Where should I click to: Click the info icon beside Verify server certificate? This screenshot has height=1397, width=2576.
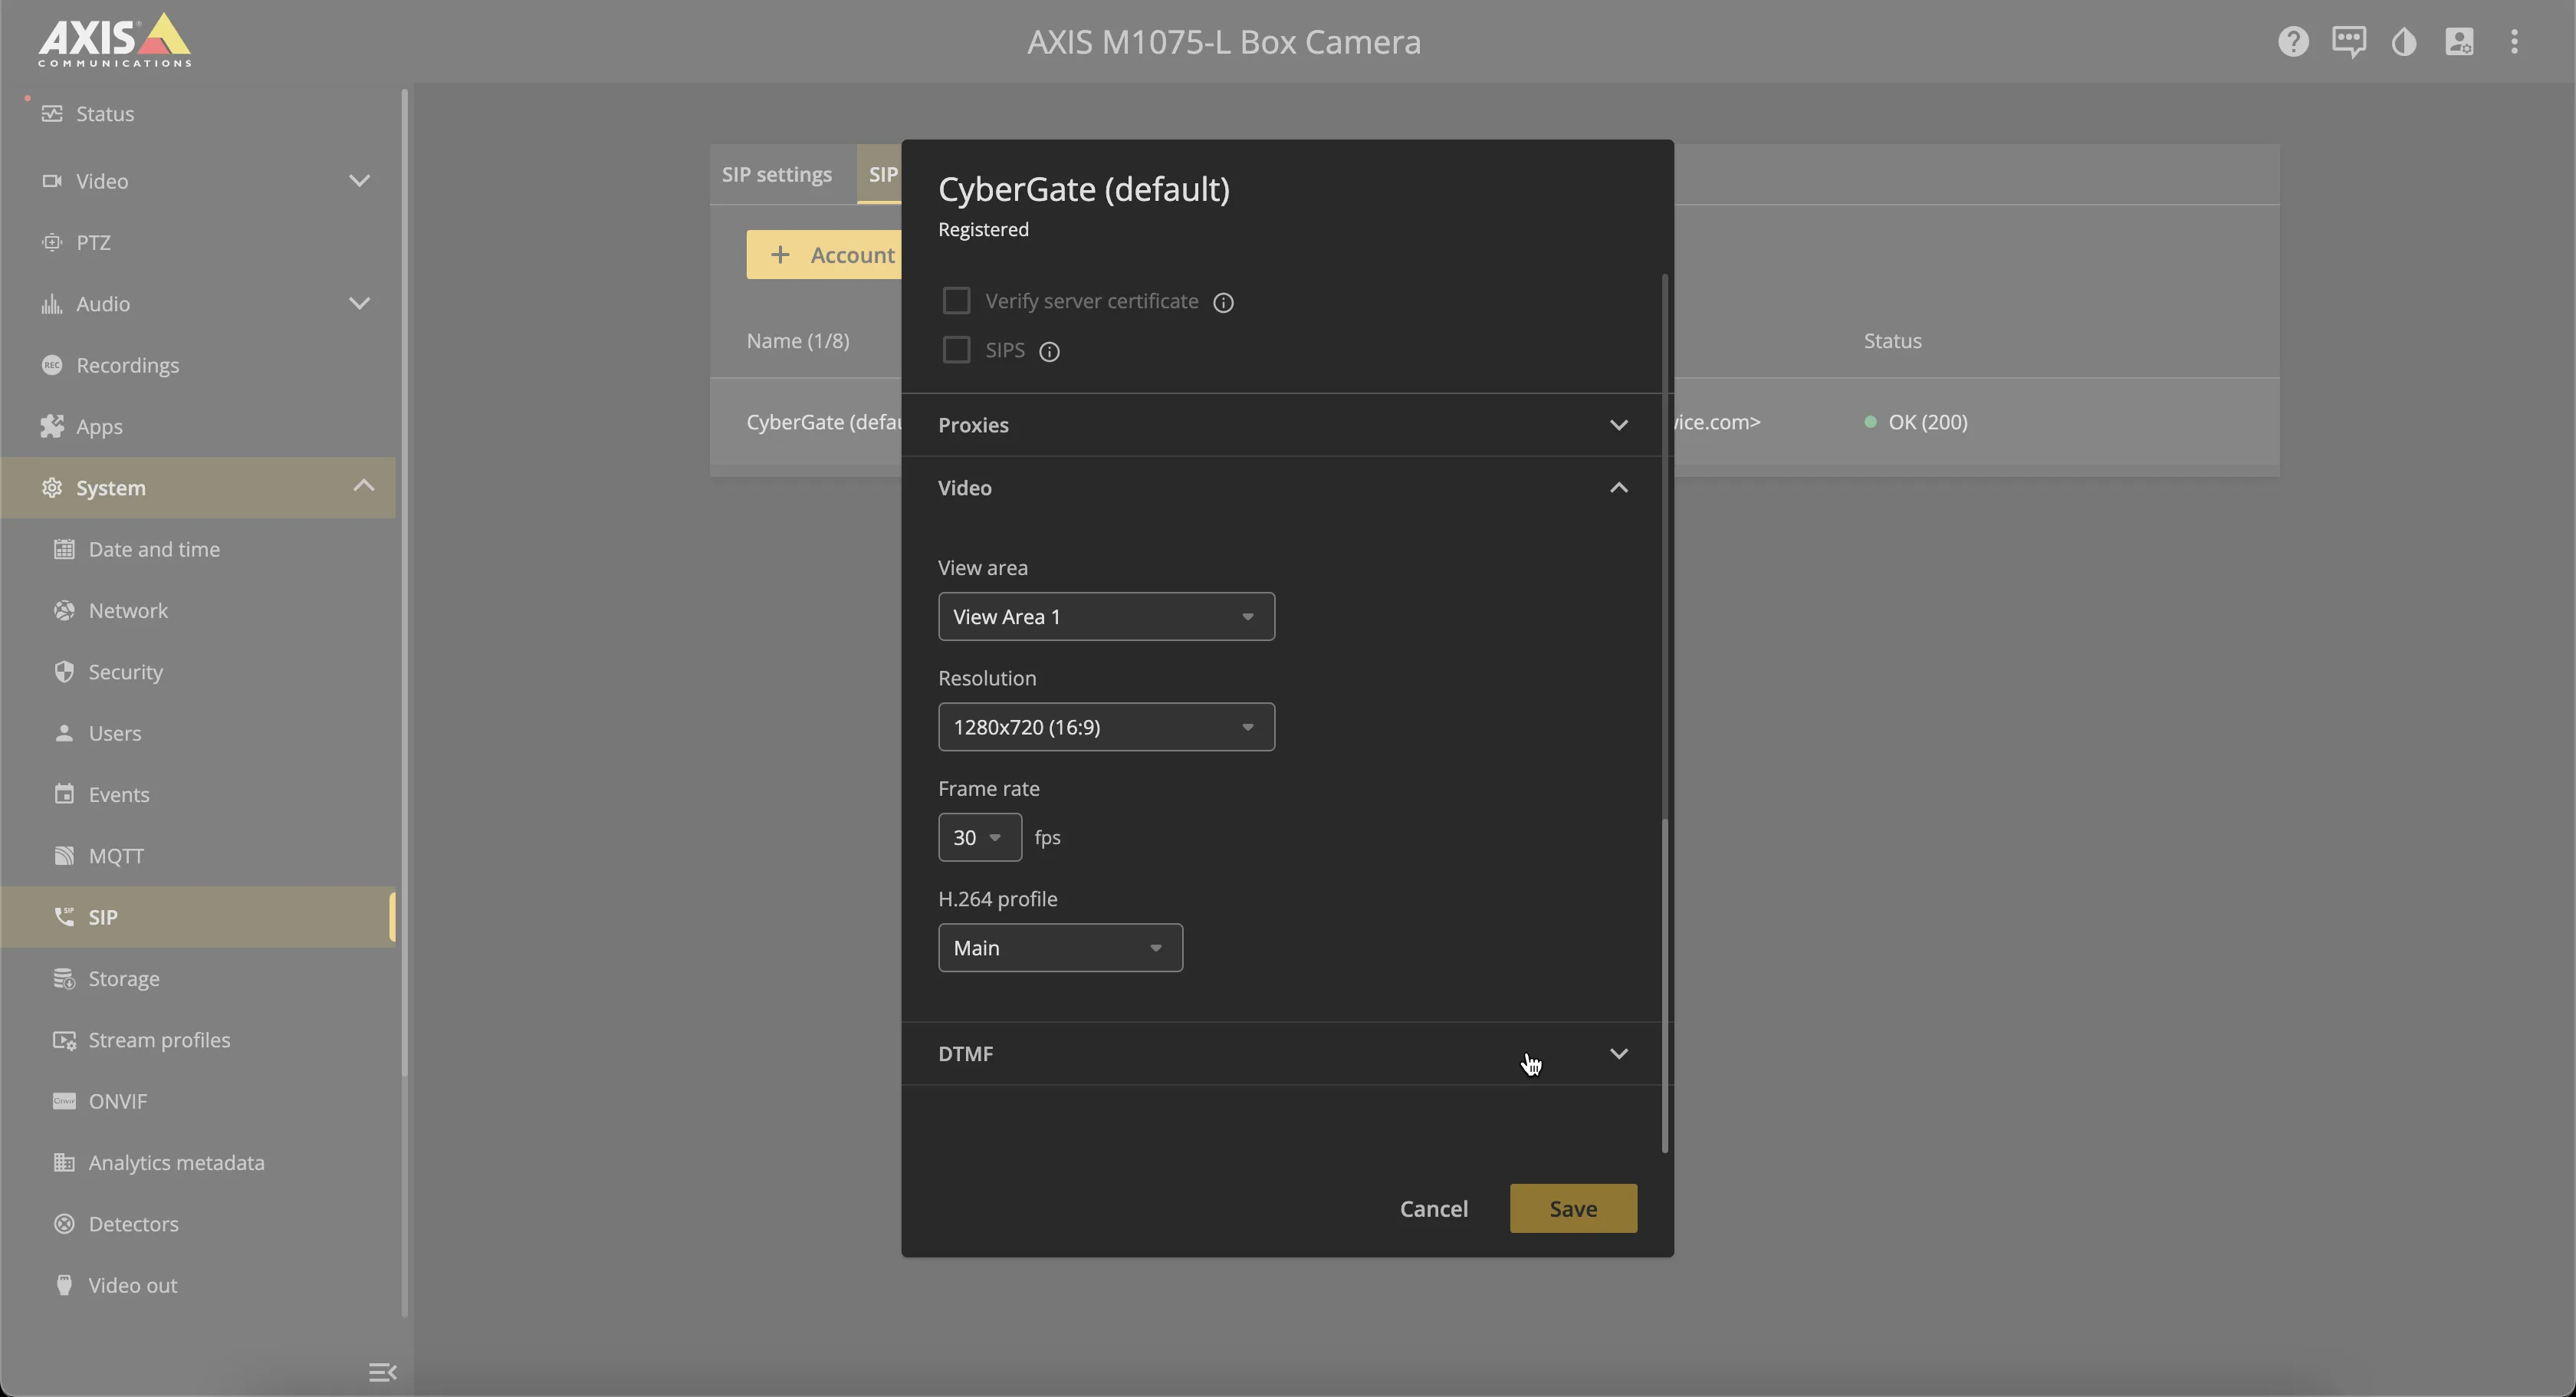tap(1223, 303)
